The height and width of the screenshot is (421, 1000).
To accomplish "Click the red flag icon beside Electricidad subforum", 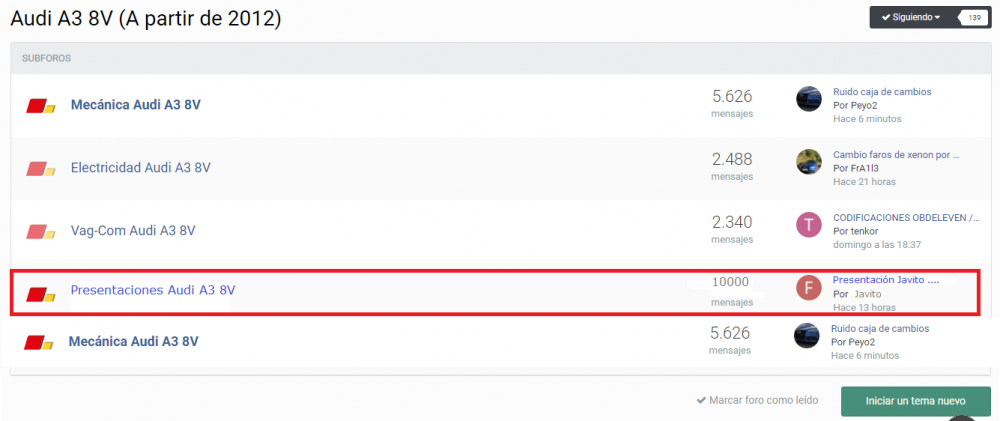I will 41,168.
